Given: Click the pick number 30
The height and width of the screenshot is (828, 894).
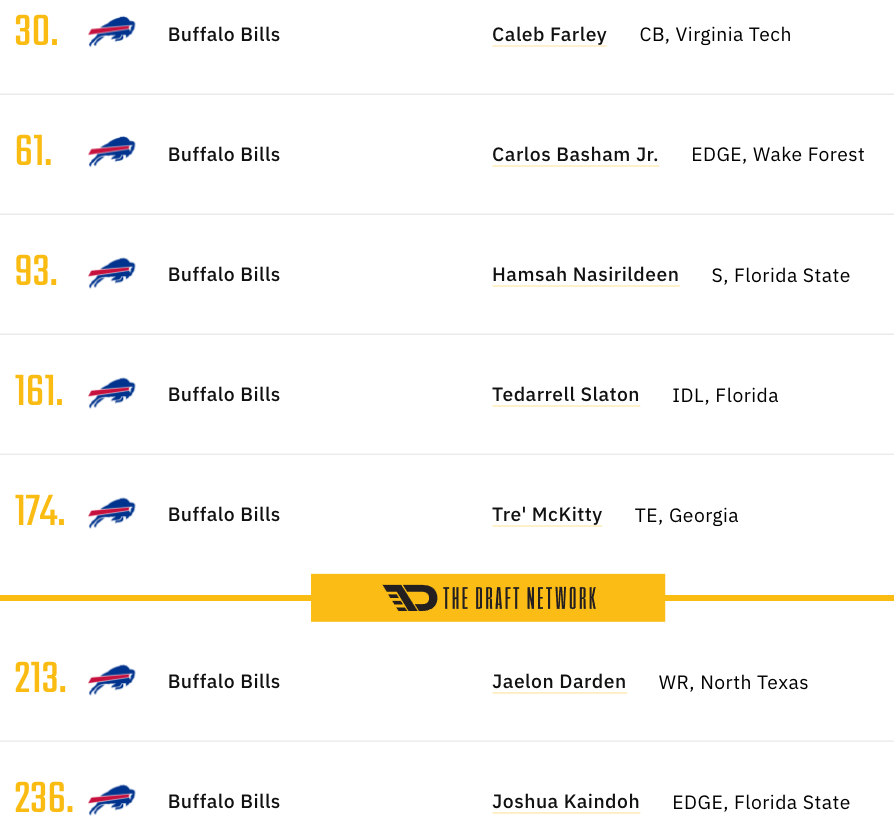Looking at the screenshot, I should 36,31.
